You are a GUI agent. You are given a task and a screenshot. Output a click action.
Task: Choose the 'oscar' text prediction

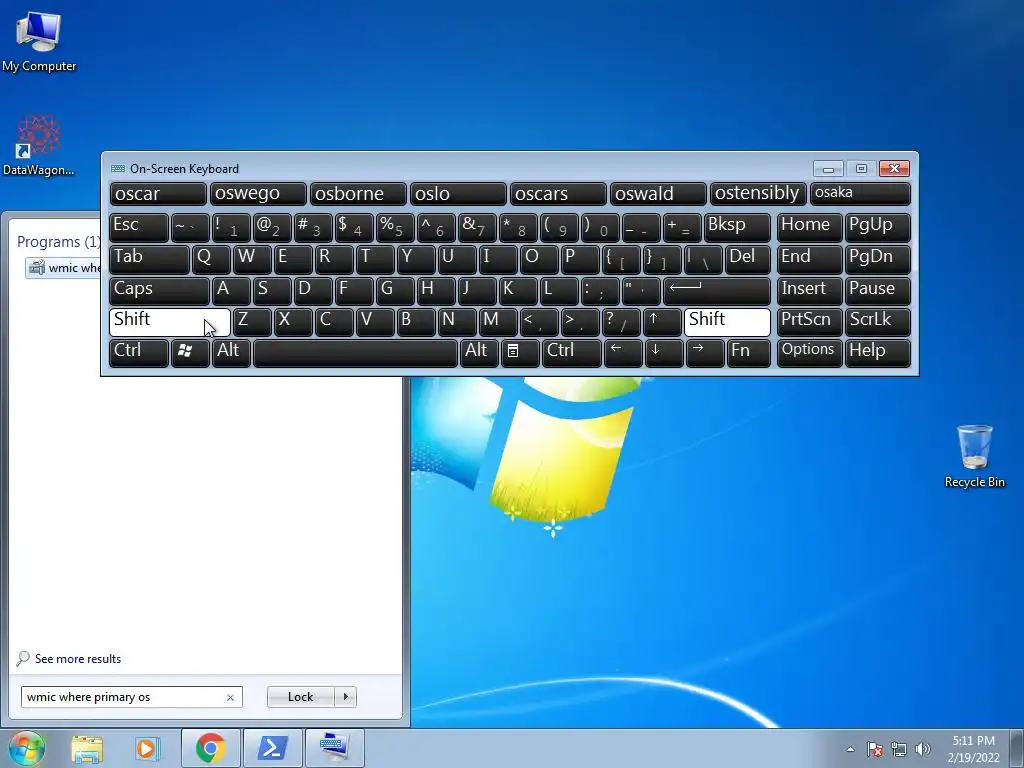click(157, 193)
